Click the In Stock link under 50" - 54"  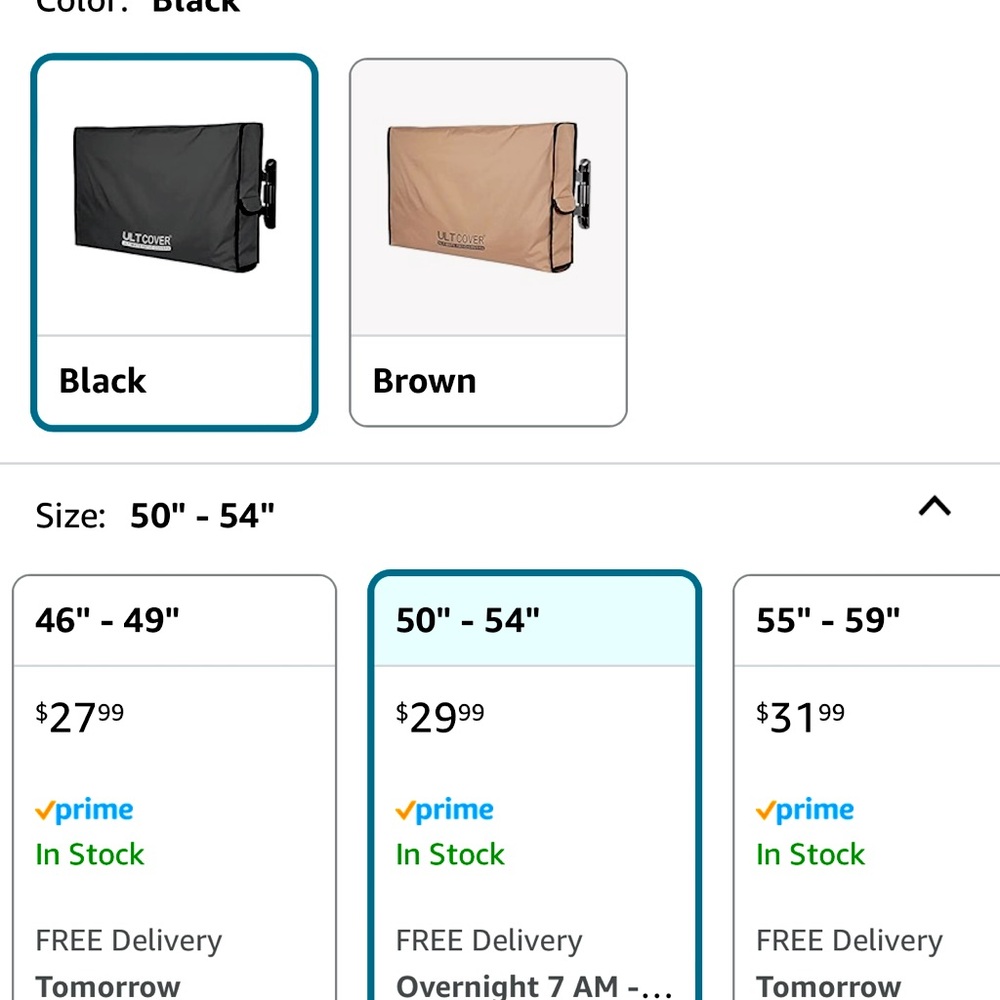point(449,854)
